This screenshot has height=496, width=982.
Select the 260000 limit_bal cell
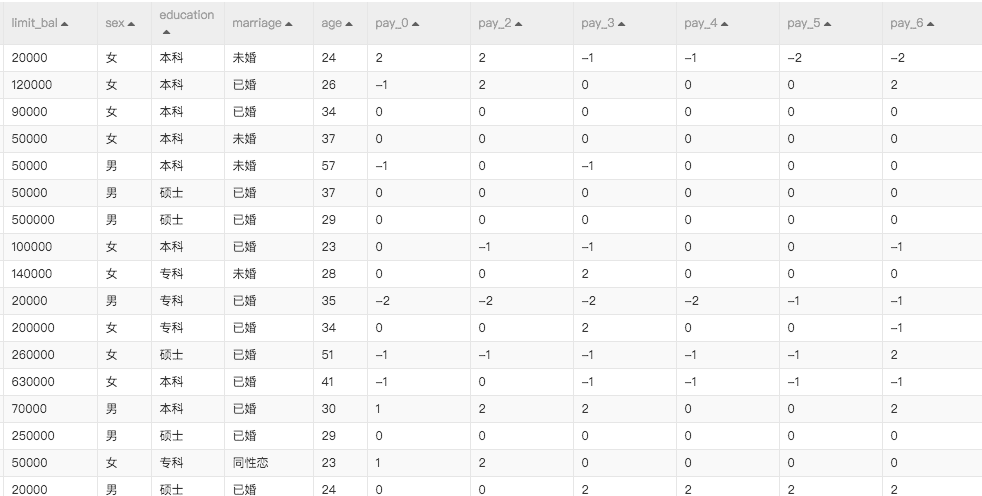(33, 354)
